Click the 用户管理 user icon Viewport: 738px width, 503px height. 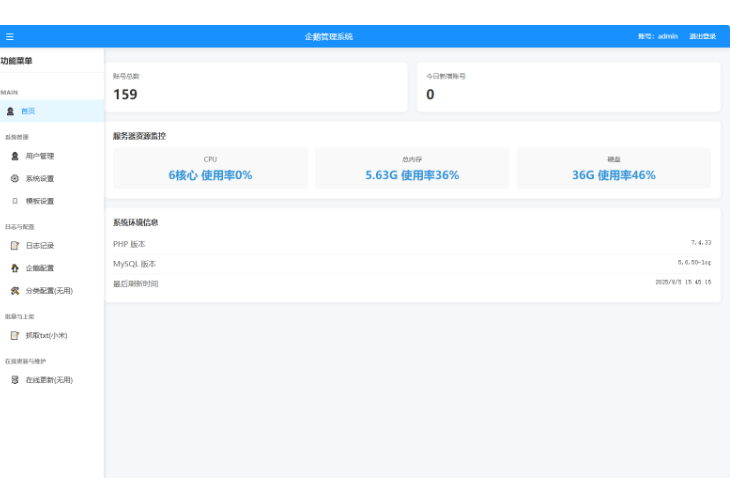click(x=15, y=156)
